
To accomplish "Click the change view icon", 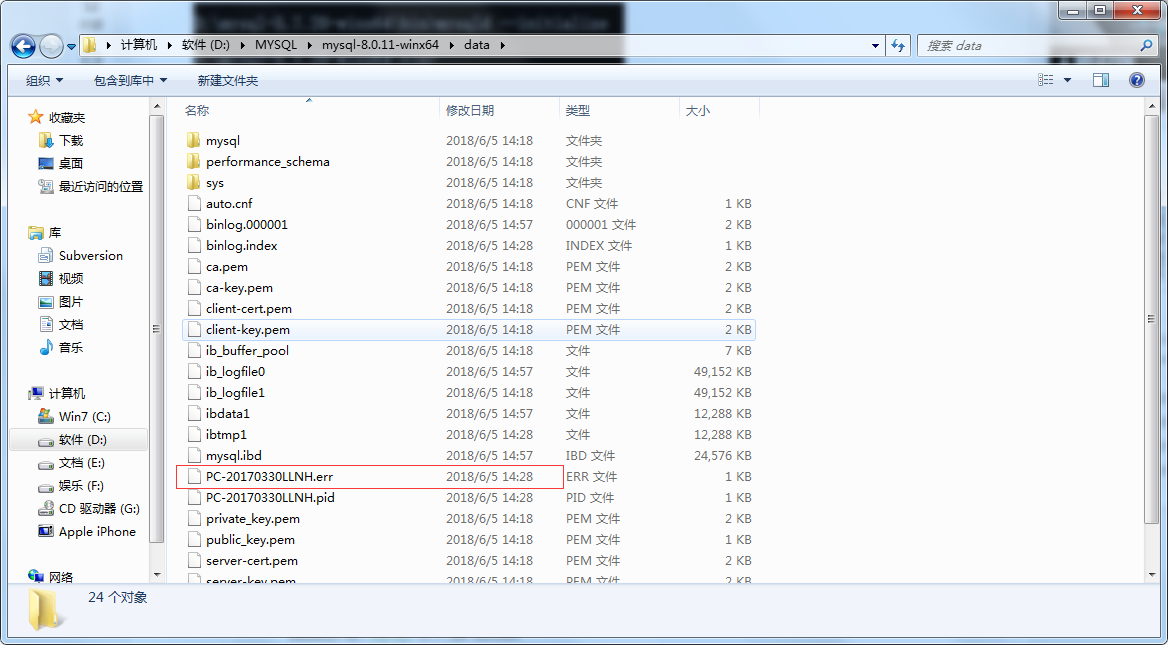I will tap(1046, 80).
